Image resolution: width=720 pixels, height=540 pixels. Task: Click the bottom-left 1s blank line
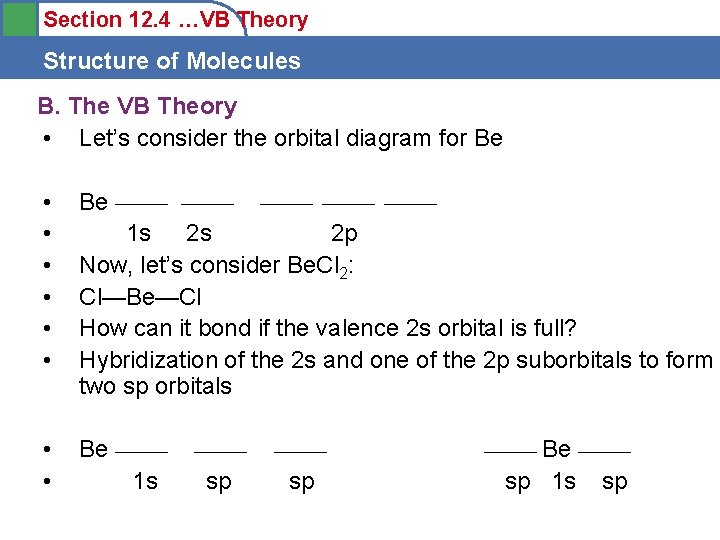coord(141,452)
